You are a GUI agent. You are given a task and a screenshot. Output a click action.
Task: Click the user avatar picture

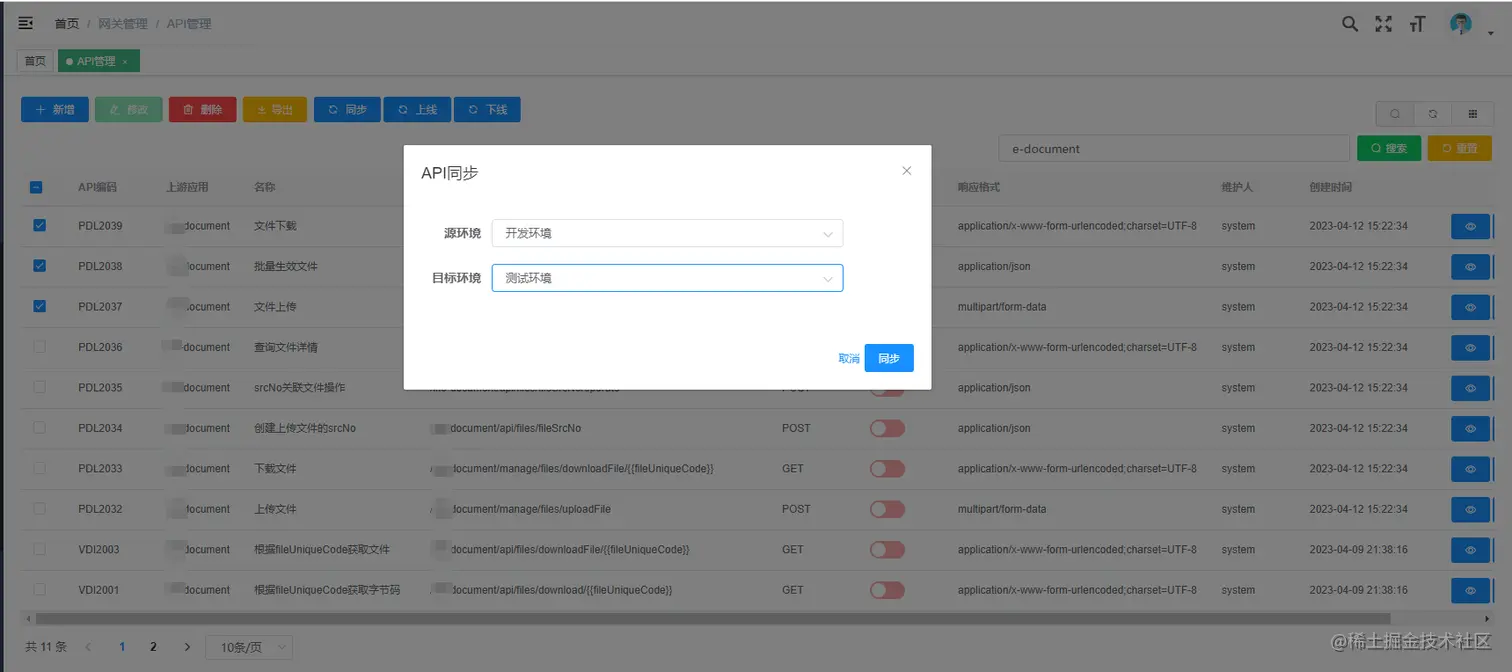[x=1461, y=24]
